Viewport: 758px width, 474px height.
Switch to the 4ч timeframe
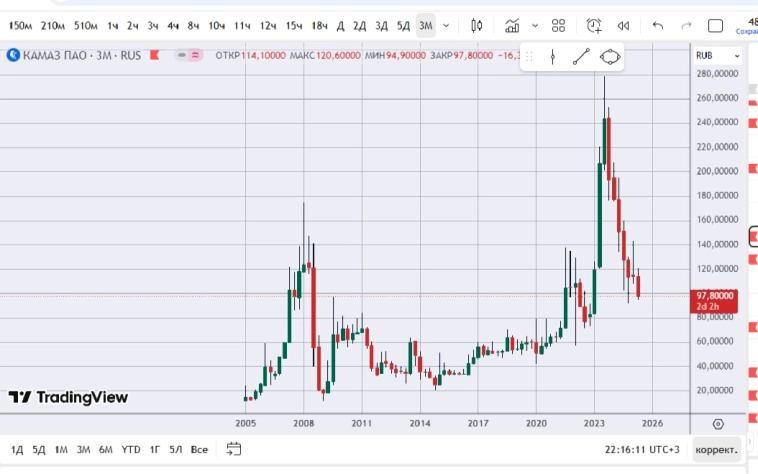(173, 26)
